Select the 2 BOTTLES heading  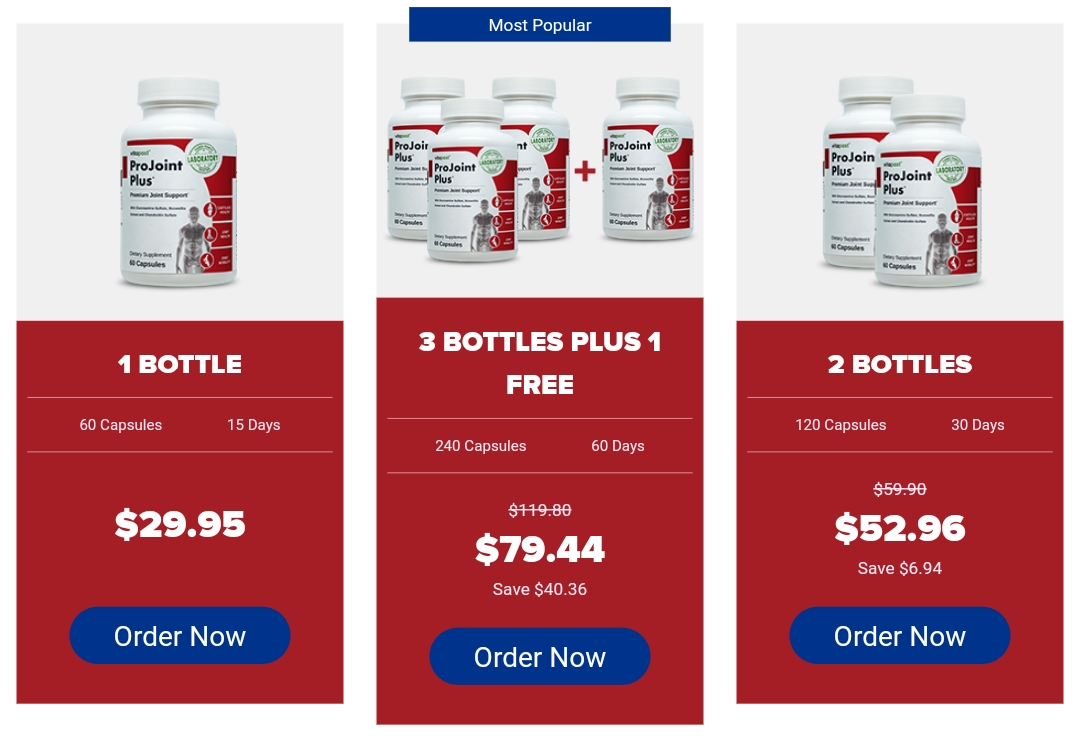(x=900, y=364)
